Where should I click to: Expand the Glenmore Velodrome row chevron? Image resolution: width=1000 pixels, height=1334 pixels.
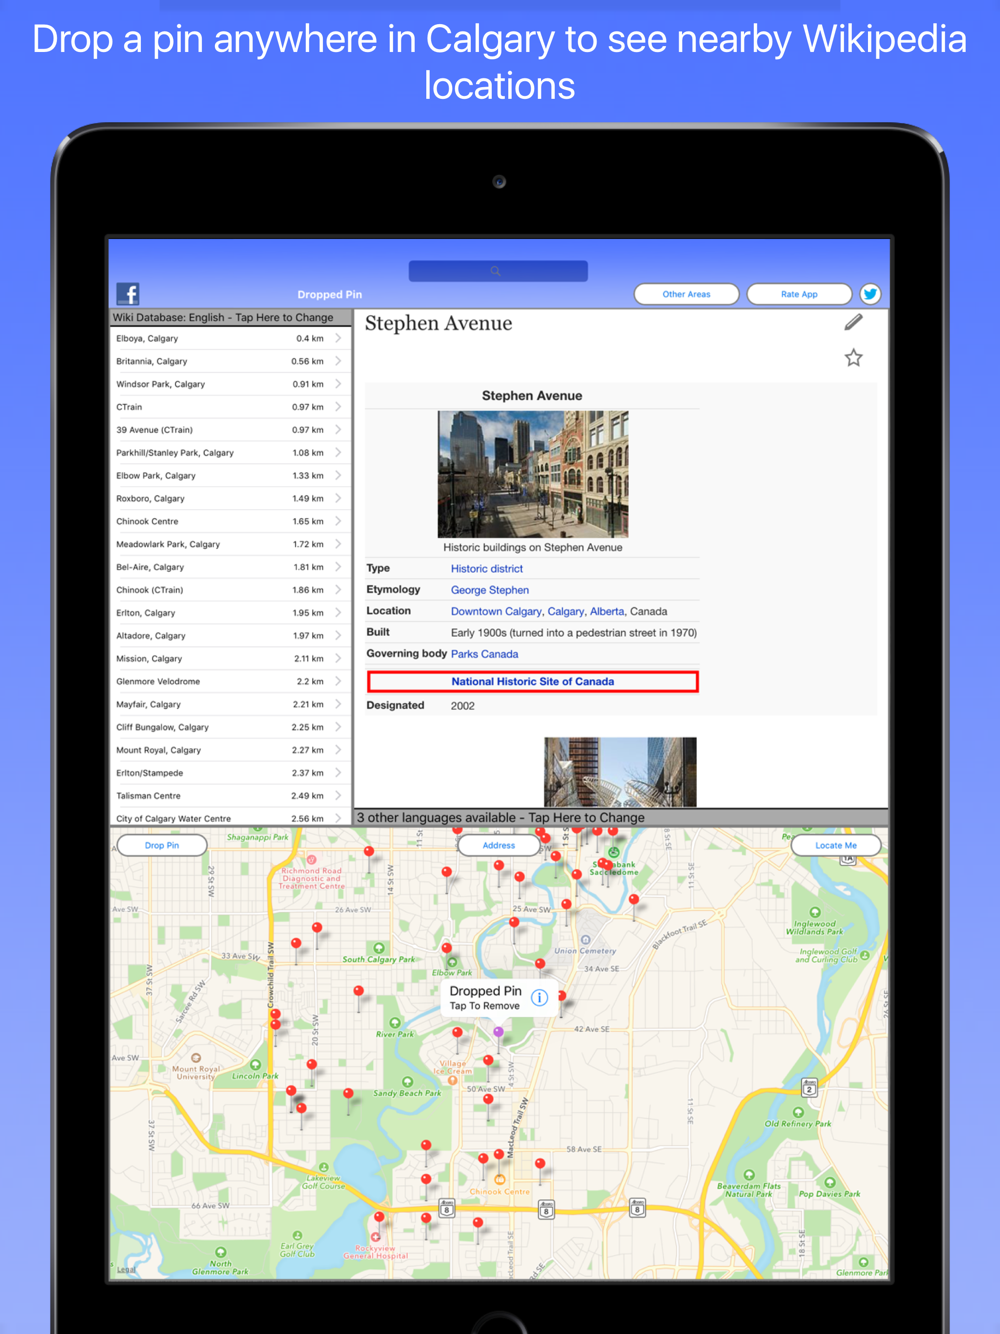click(x=338, y=681)
